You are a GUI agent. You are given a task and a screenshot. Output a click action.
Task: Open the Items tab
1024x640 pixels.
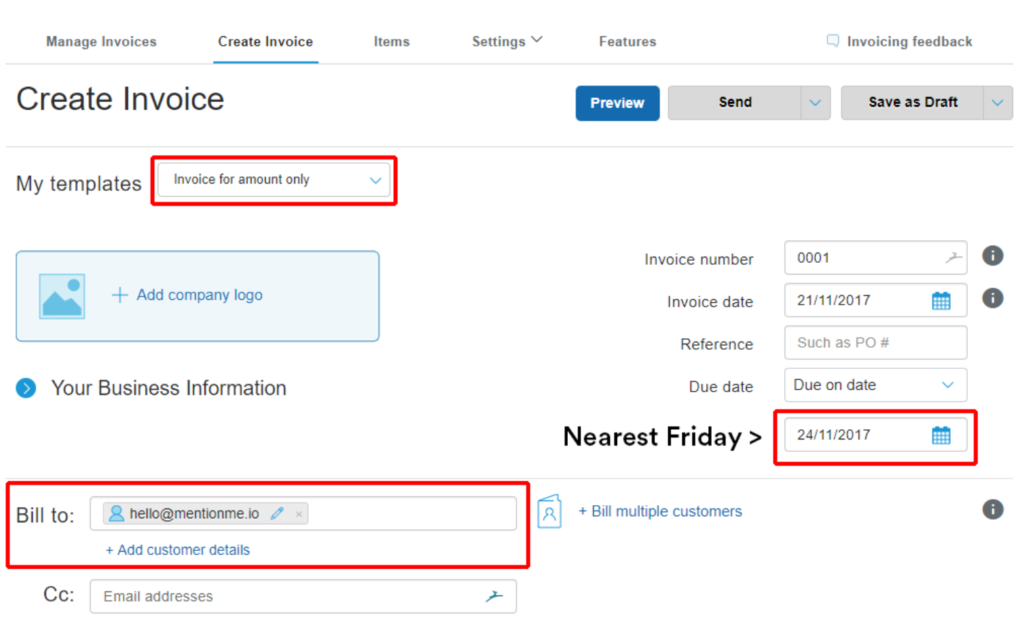(x=392, y=42)
